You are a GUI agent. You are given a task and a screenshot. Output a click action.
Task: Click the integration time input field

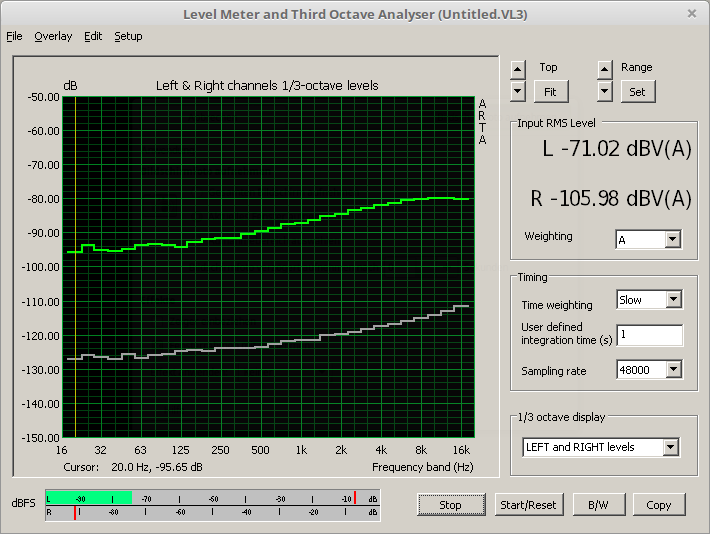click(x=649, y=335)
